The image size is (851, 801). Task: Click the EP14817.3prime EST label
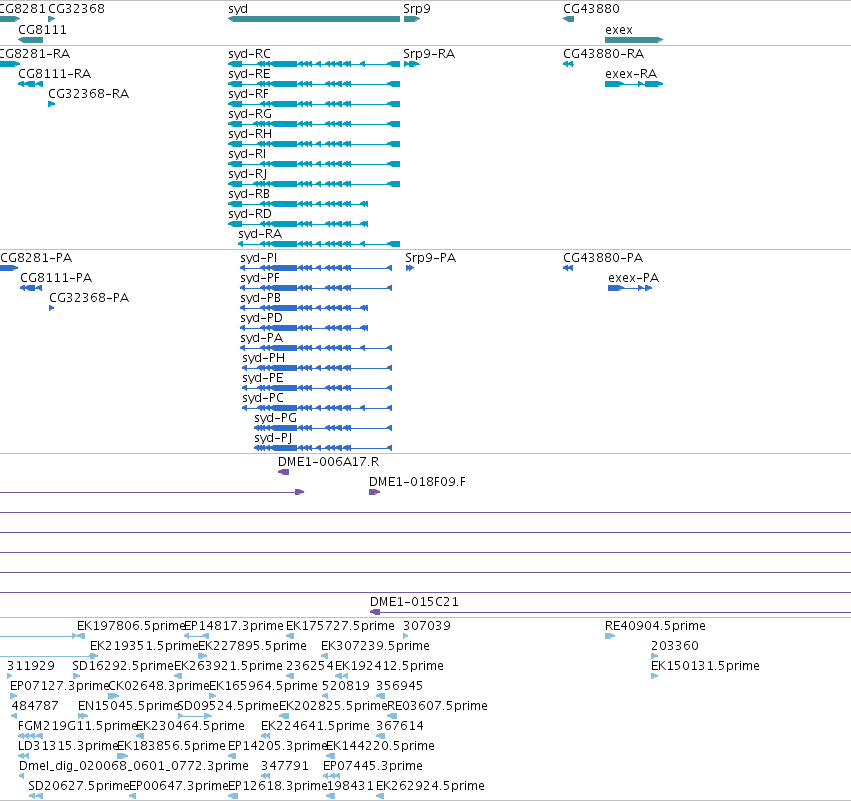[234, 626]
